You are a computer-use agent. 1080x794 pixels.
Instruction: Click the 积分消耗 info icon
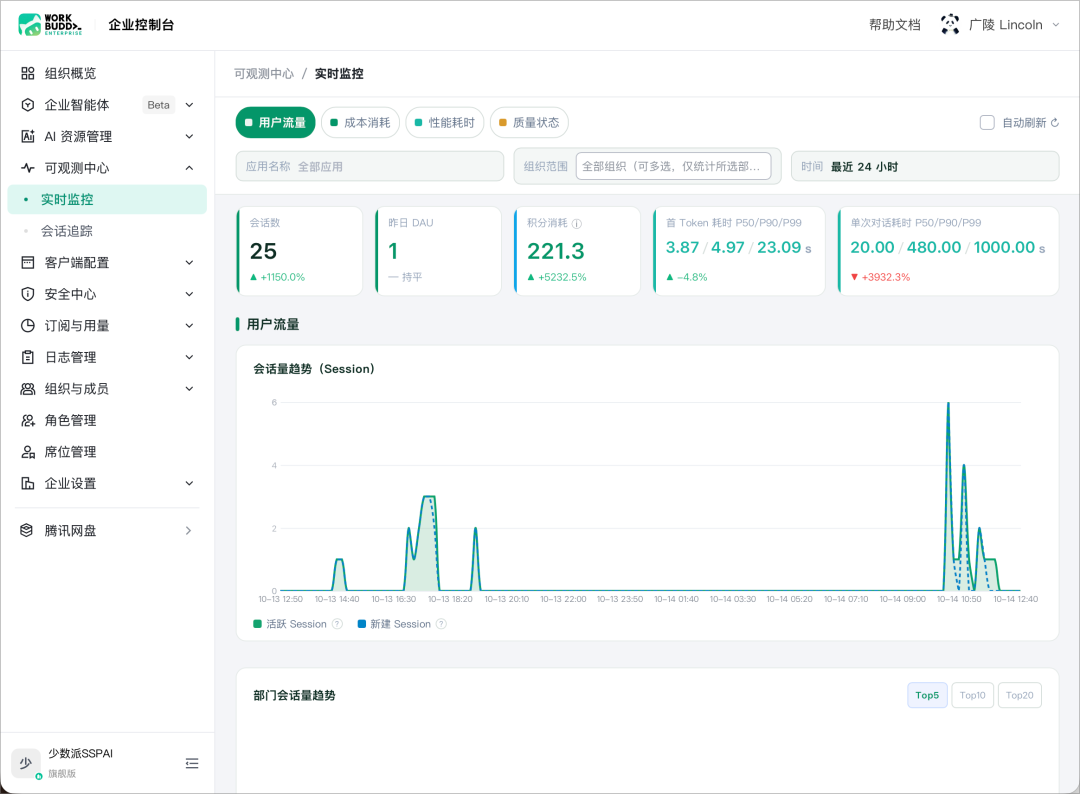pos(577,223)
